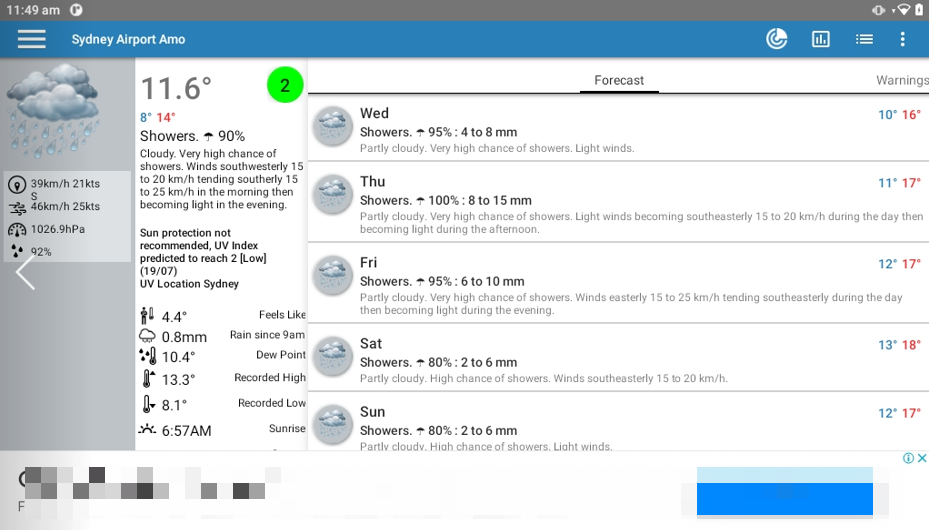Tap the 13.3° Recorded High value
Viewport: 929px width, 530px height.
point(178,380)
